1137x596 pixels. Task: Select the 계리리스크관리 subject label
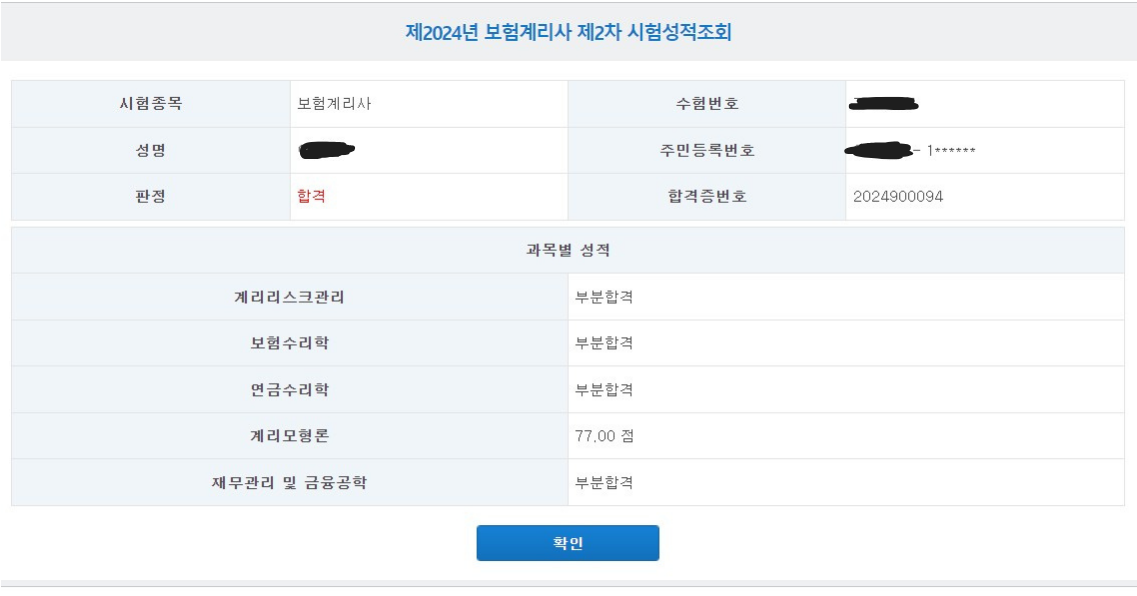[x=289, y=297]
